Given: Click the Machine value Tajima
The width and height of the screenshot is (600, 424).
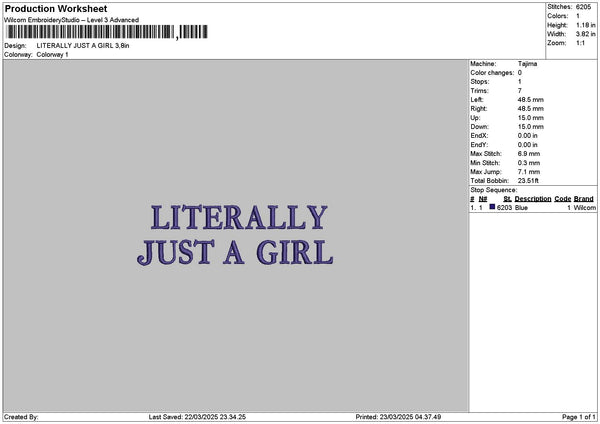Looking at the screenshot, I should point(526,63).
